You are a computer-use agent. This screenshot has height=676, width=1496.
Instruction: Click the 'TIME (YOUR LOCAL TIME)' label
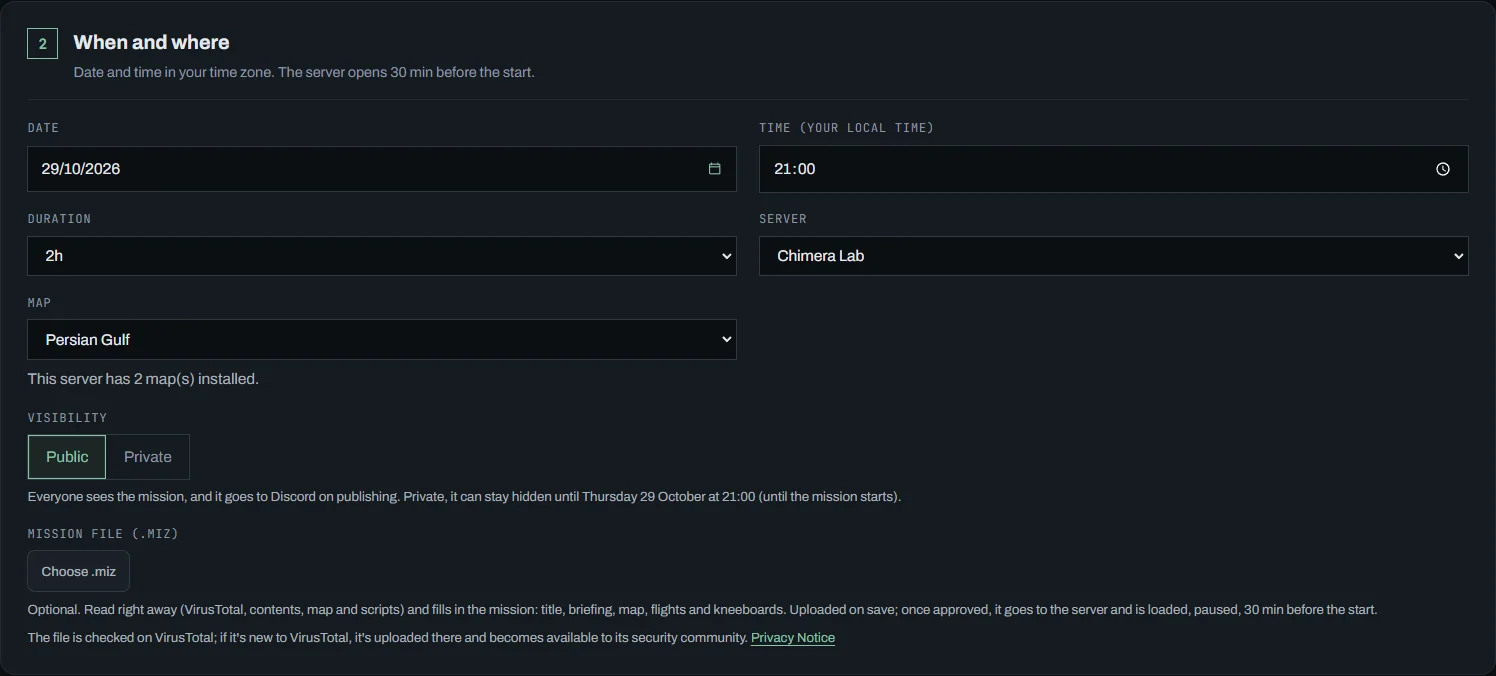click(x=846, y=128)
